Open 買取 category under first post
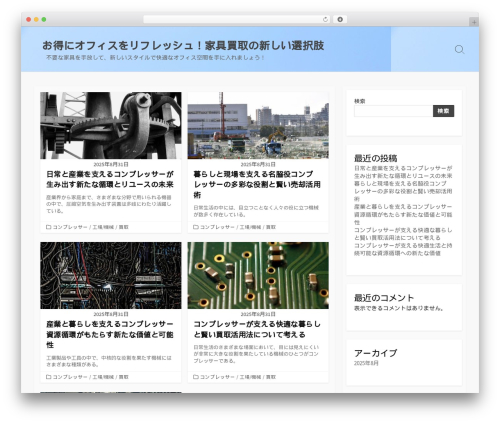 (124, 227)
